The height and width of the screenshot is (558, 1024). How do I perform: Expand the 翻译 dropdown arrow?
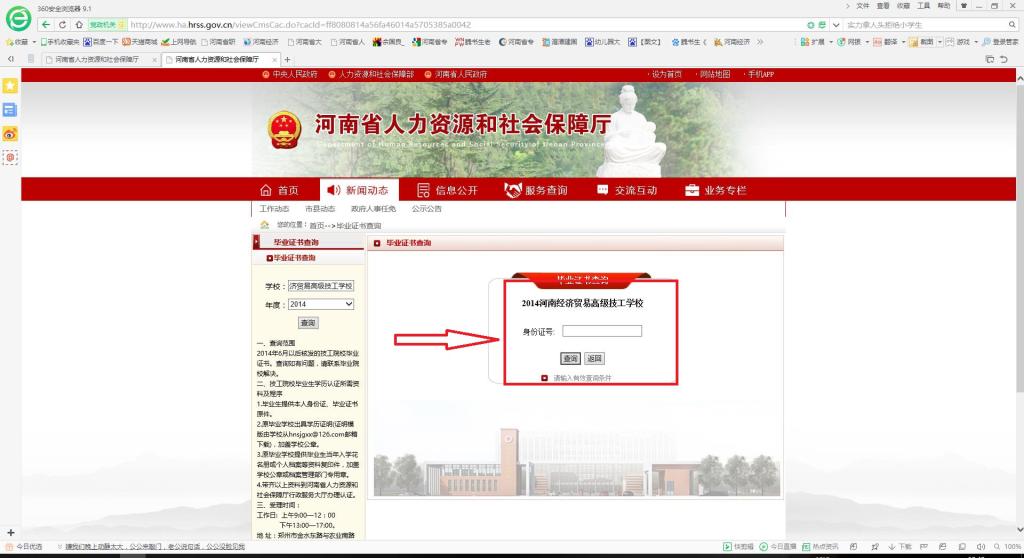(903, 42)
